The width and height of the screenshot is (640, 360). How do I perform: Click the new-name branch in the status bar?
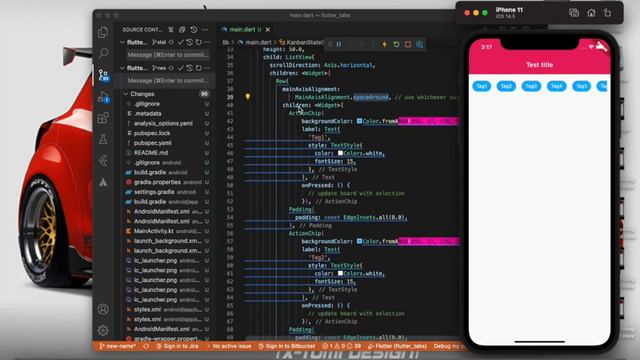point(118,346)
